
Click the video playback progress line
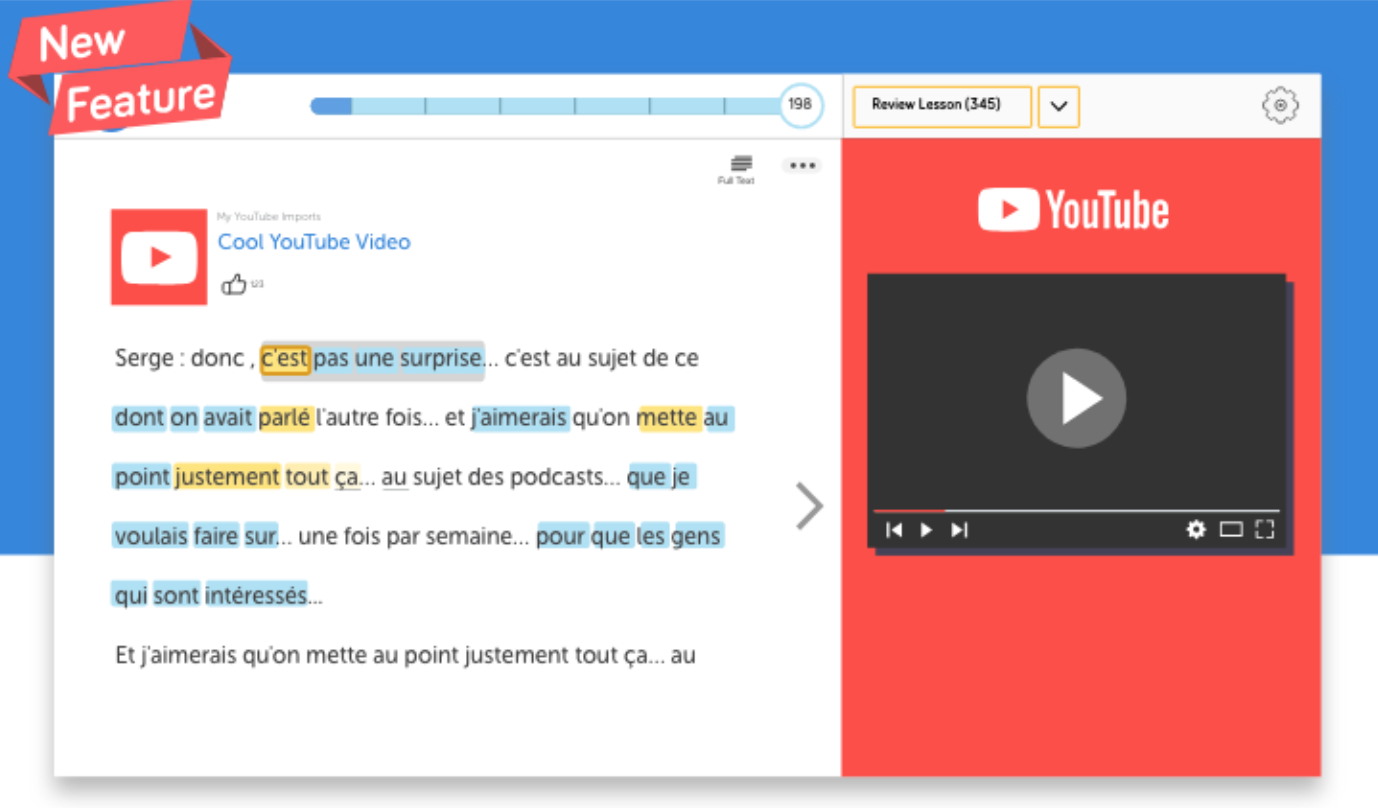(x=1075, y=511)
